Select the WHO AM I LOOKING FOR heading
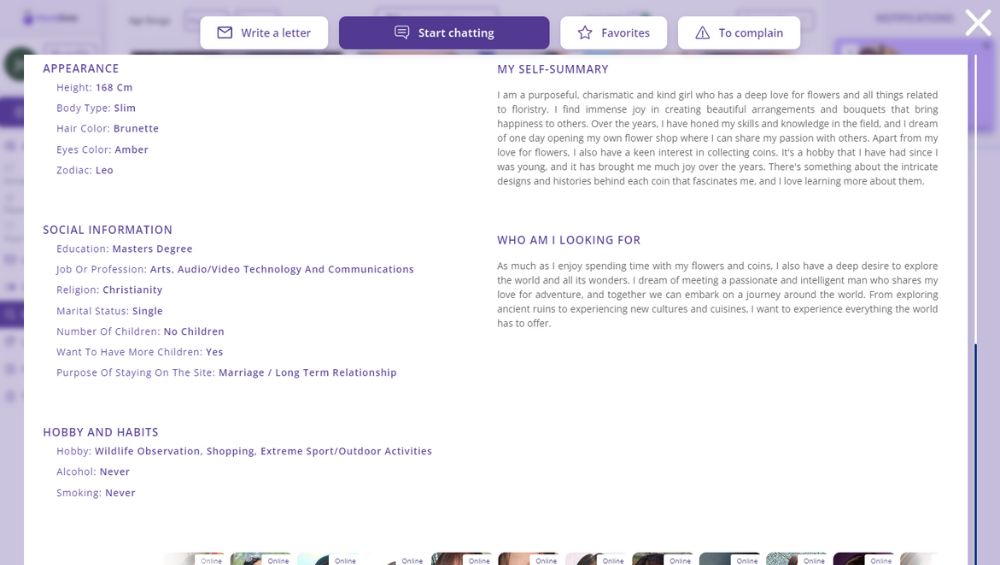The image size is (1000, 565). click(x=569, y=240)
